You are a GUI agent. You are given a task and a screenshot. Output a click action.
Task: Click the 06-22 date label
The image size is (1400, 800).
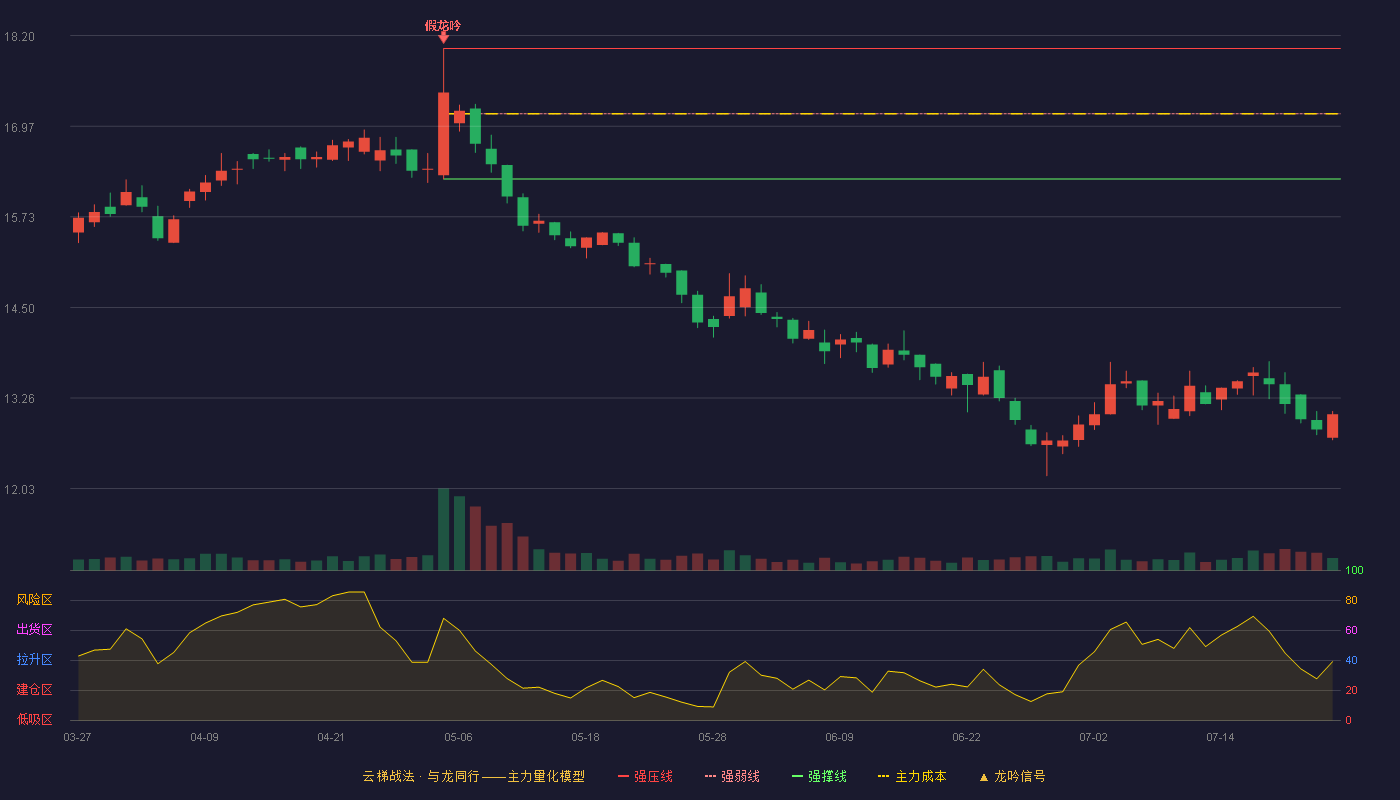(966, 737)
